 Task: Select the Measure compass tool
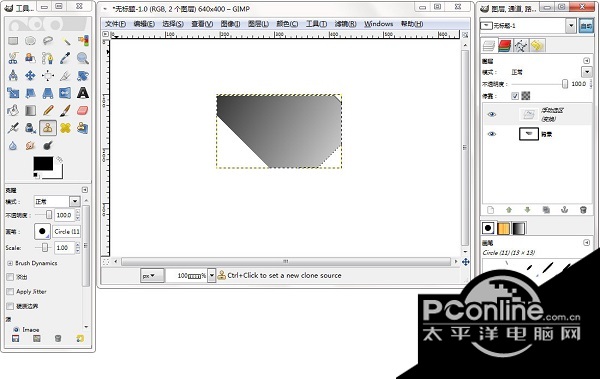coord(13,75)
